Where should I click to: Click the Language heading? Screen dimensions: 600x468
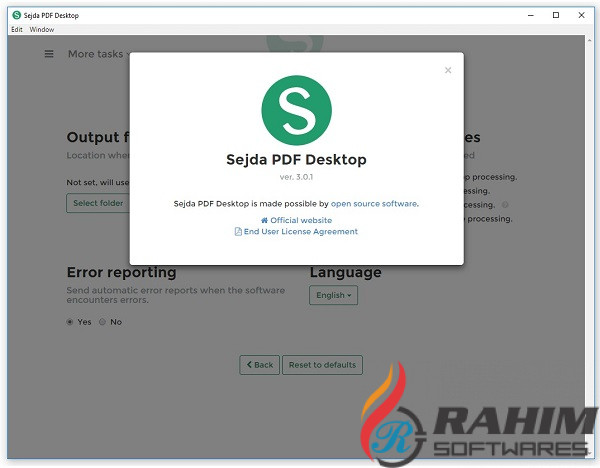click(x=346, y=272)
